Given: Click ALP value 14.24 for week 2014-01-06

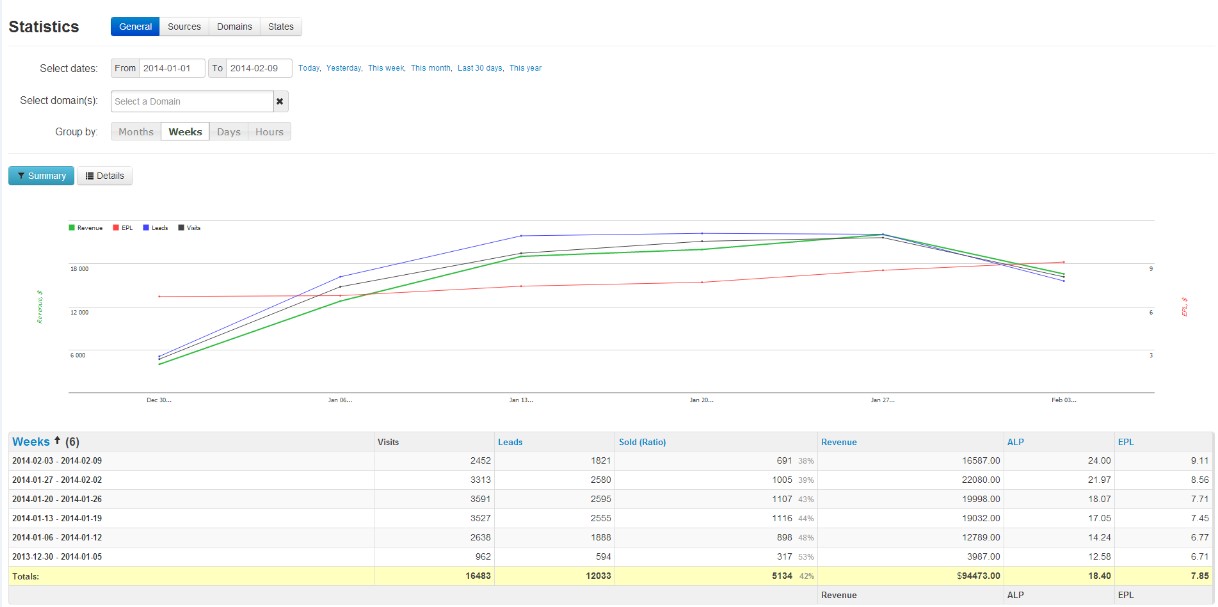Looking at the screenshot, I should (1099, 538).
